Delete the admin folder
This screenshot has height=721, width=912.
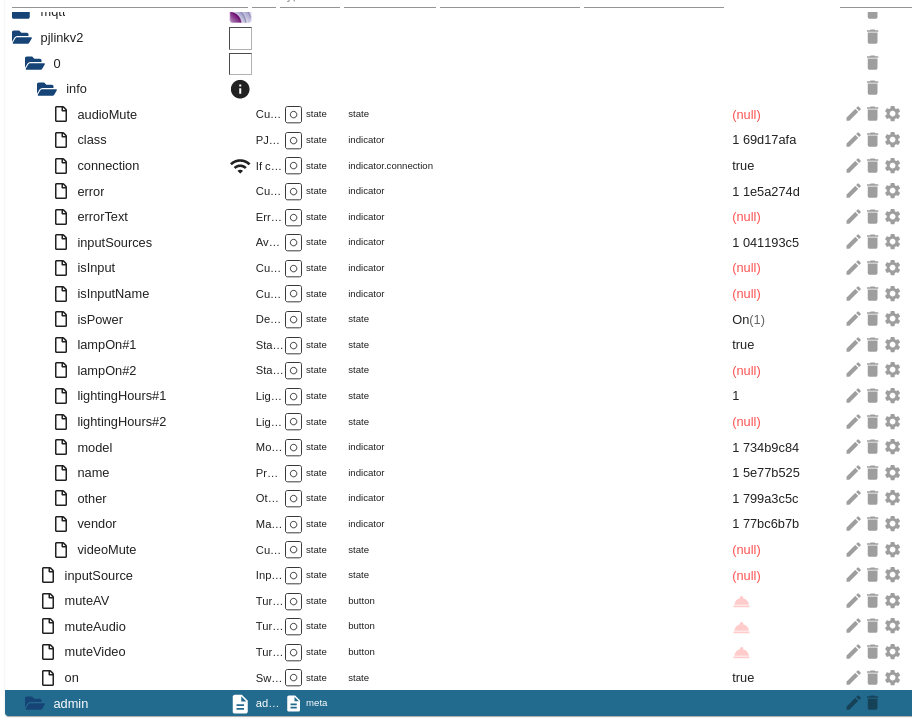pos(872,703)
